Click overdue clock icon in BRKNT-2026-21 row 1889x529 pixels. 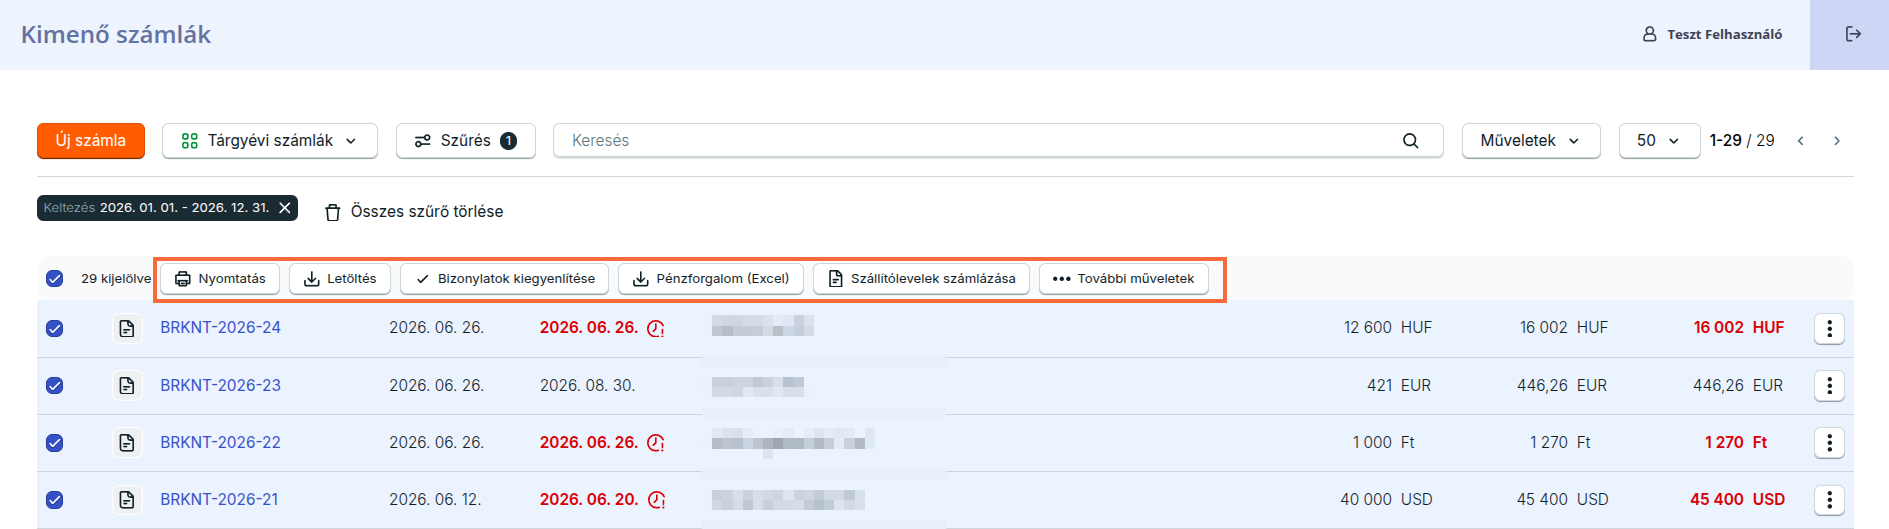656,500
